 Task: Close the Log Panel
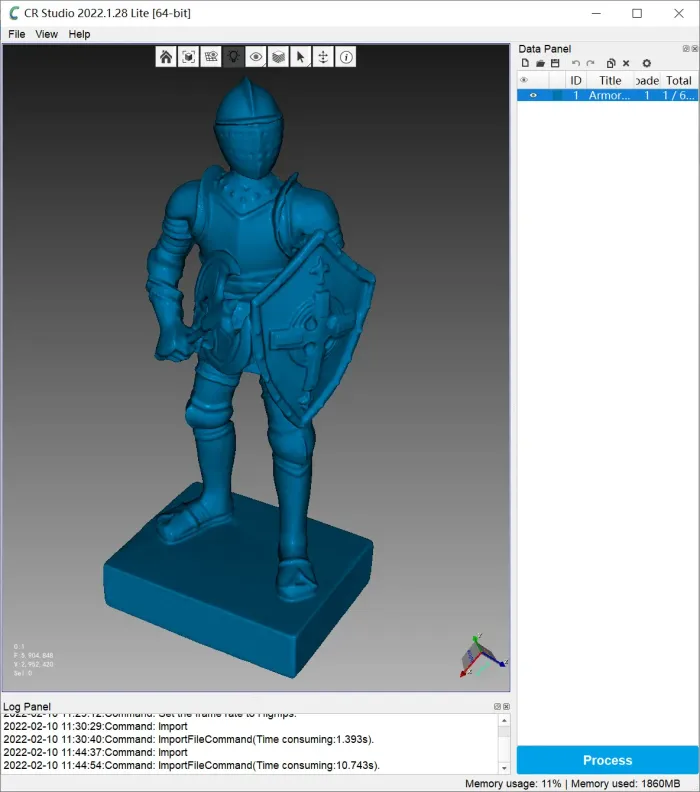tap(506, 706)
